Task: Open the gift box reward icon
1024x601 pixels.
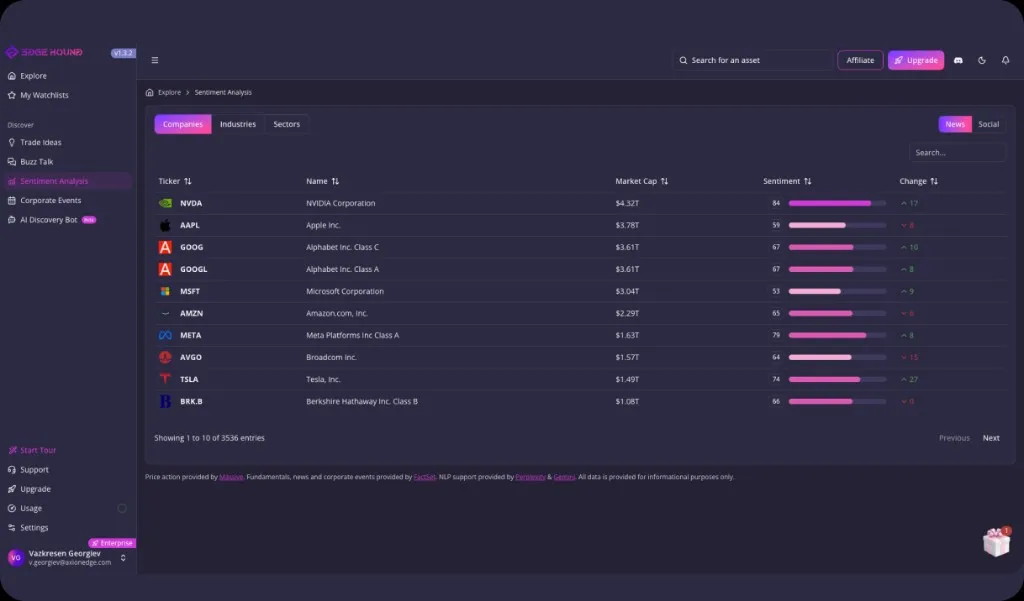Action: coord(996,541)
